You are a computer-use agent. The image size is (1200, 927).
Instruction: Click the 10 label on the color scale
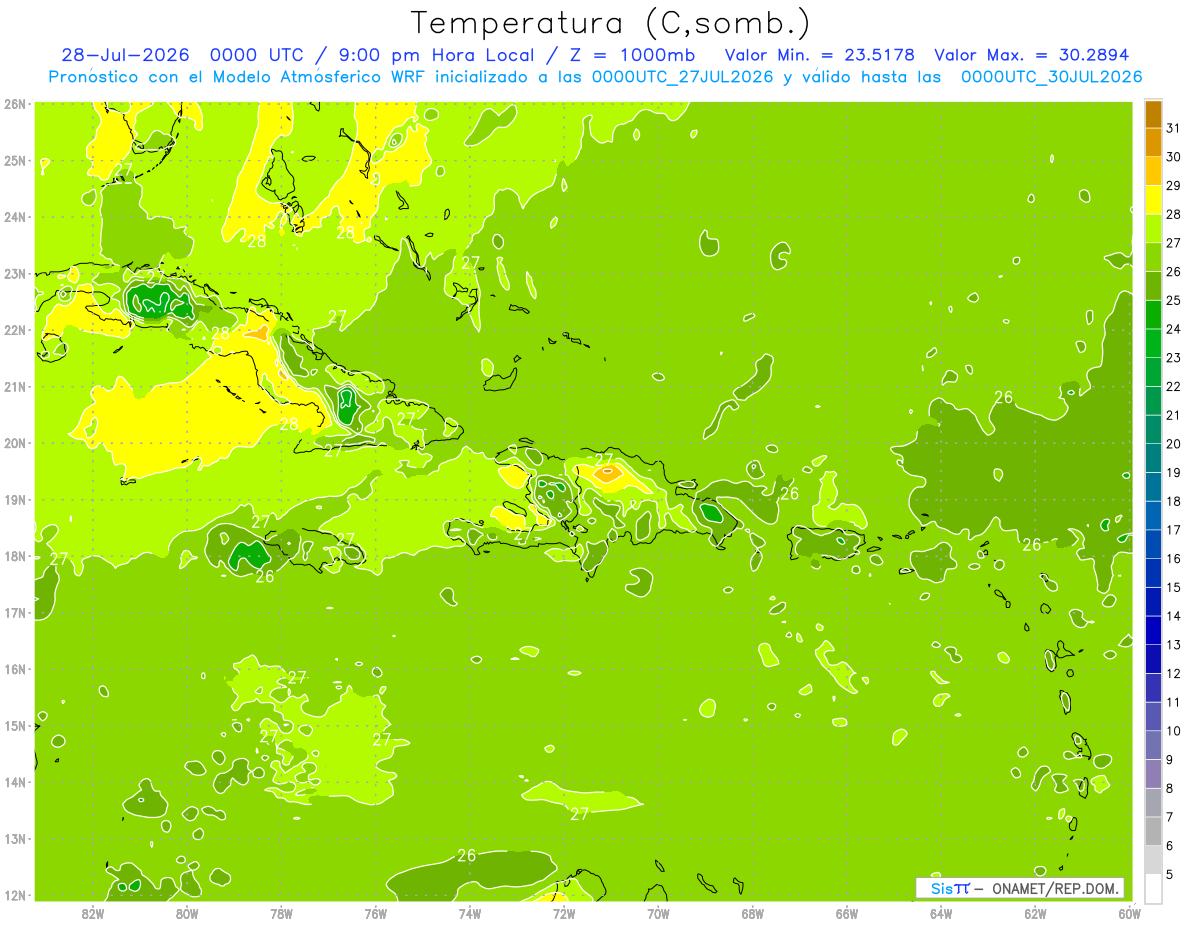coord(1173,731)
